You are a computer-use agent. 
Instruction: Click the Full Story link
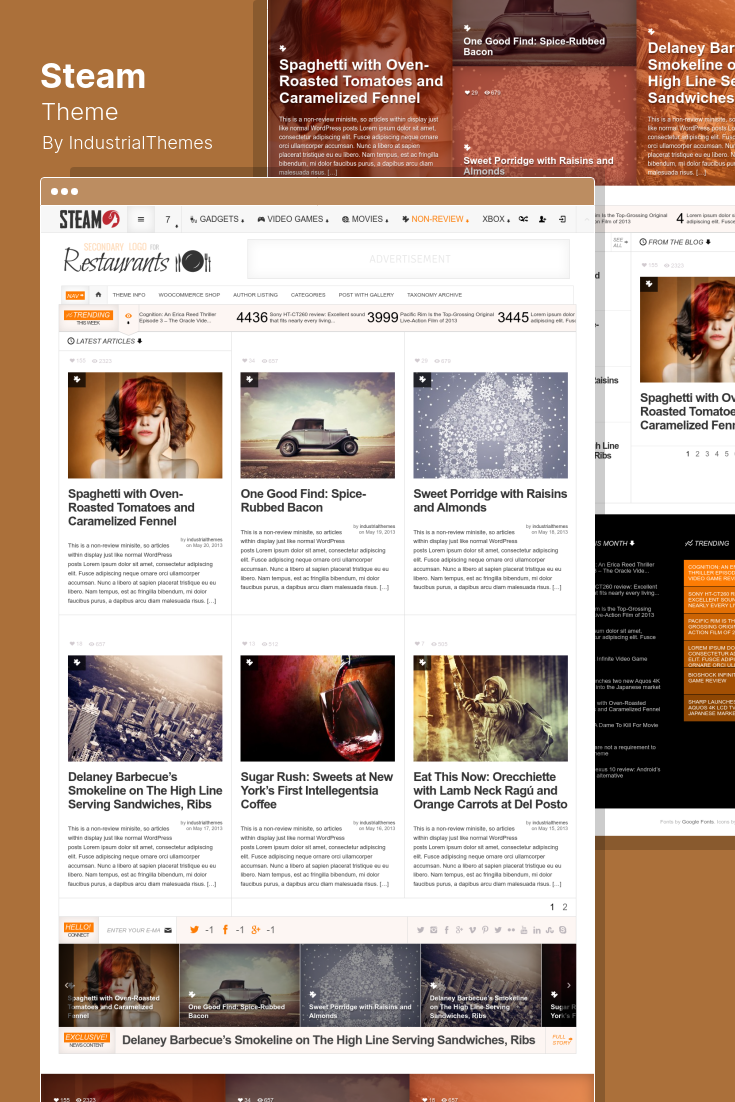click(562, 1039)
